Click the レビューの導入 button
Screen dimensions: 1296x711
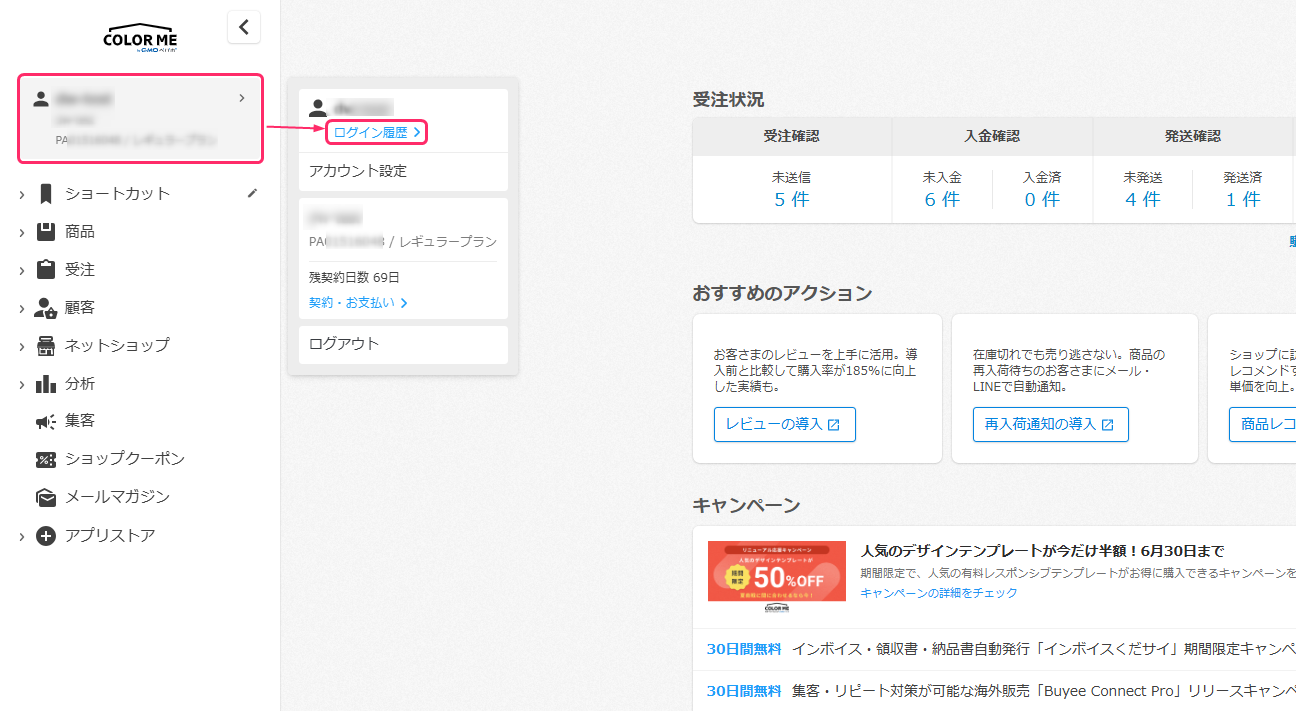tap(785, 424)
